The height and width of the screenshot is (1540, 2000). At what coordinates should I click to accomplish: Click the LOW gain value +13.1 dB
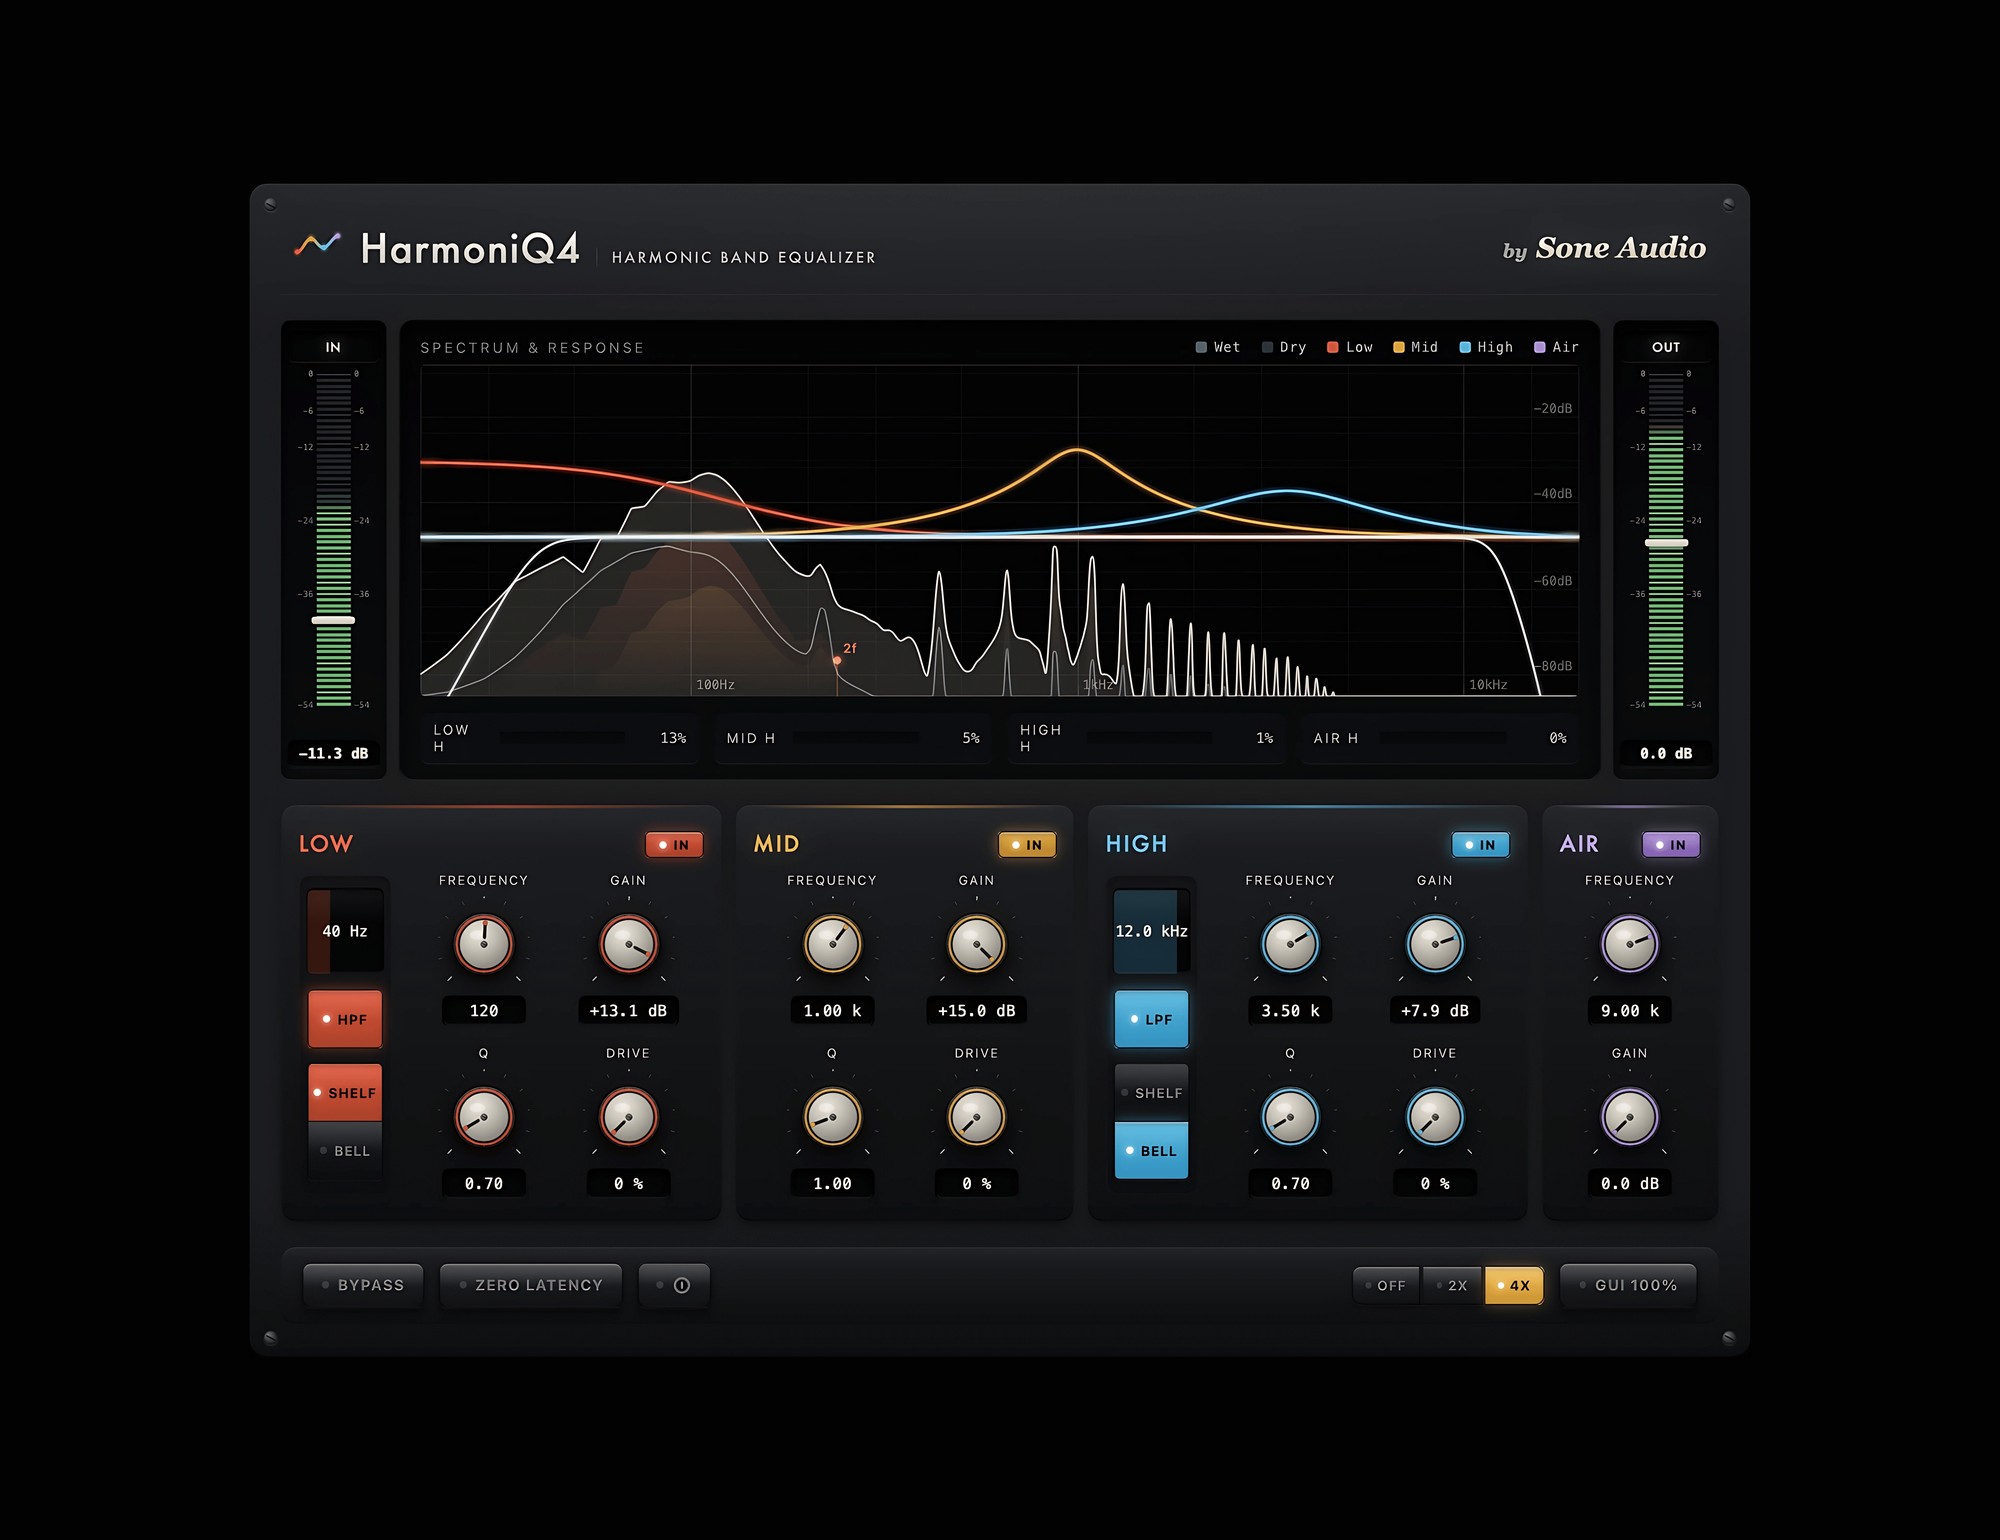pos(628,1011)
